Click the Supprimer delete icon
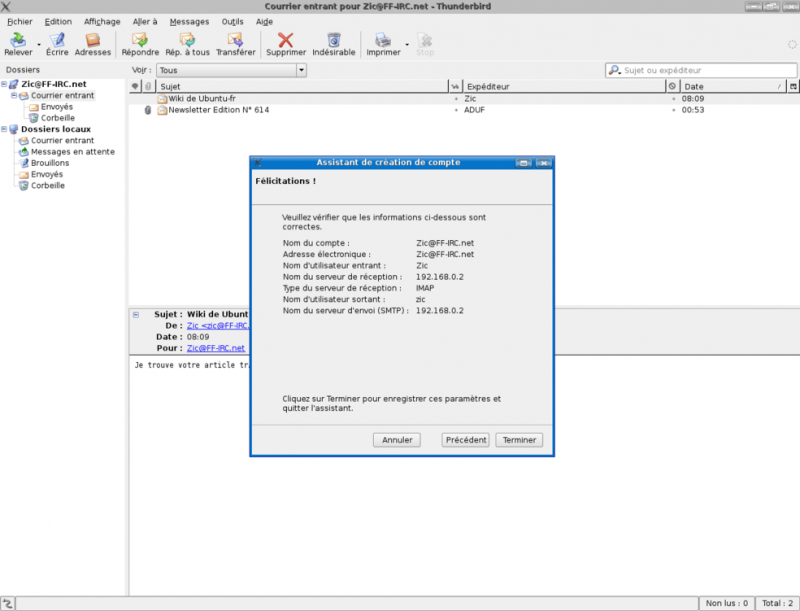 tap(286, 42)
